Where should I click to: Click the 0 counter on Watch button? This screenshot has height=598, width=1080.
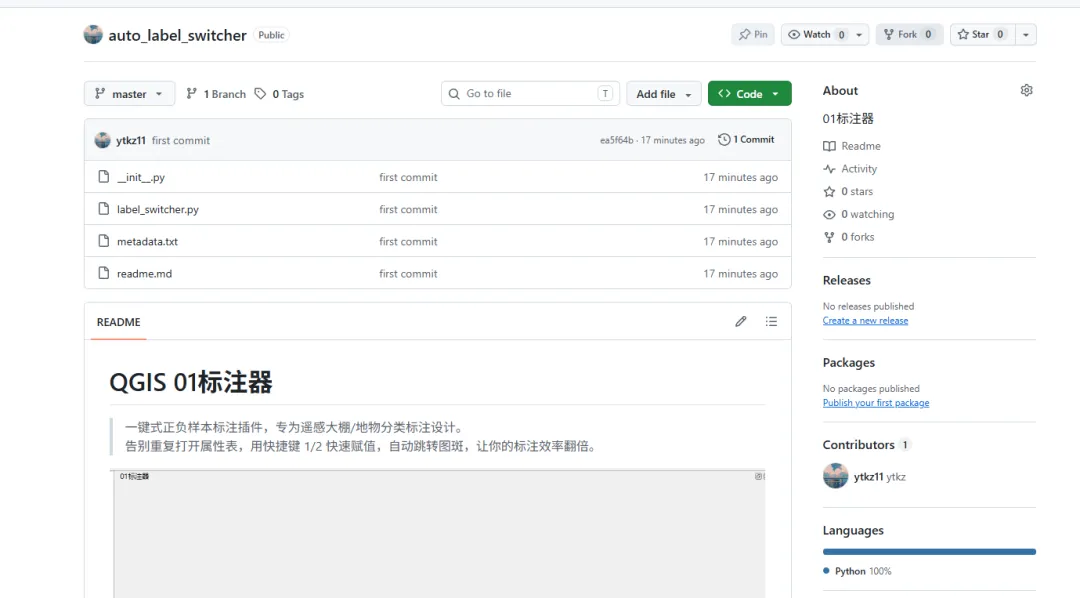pyautogui.click(x=841, y=34)
